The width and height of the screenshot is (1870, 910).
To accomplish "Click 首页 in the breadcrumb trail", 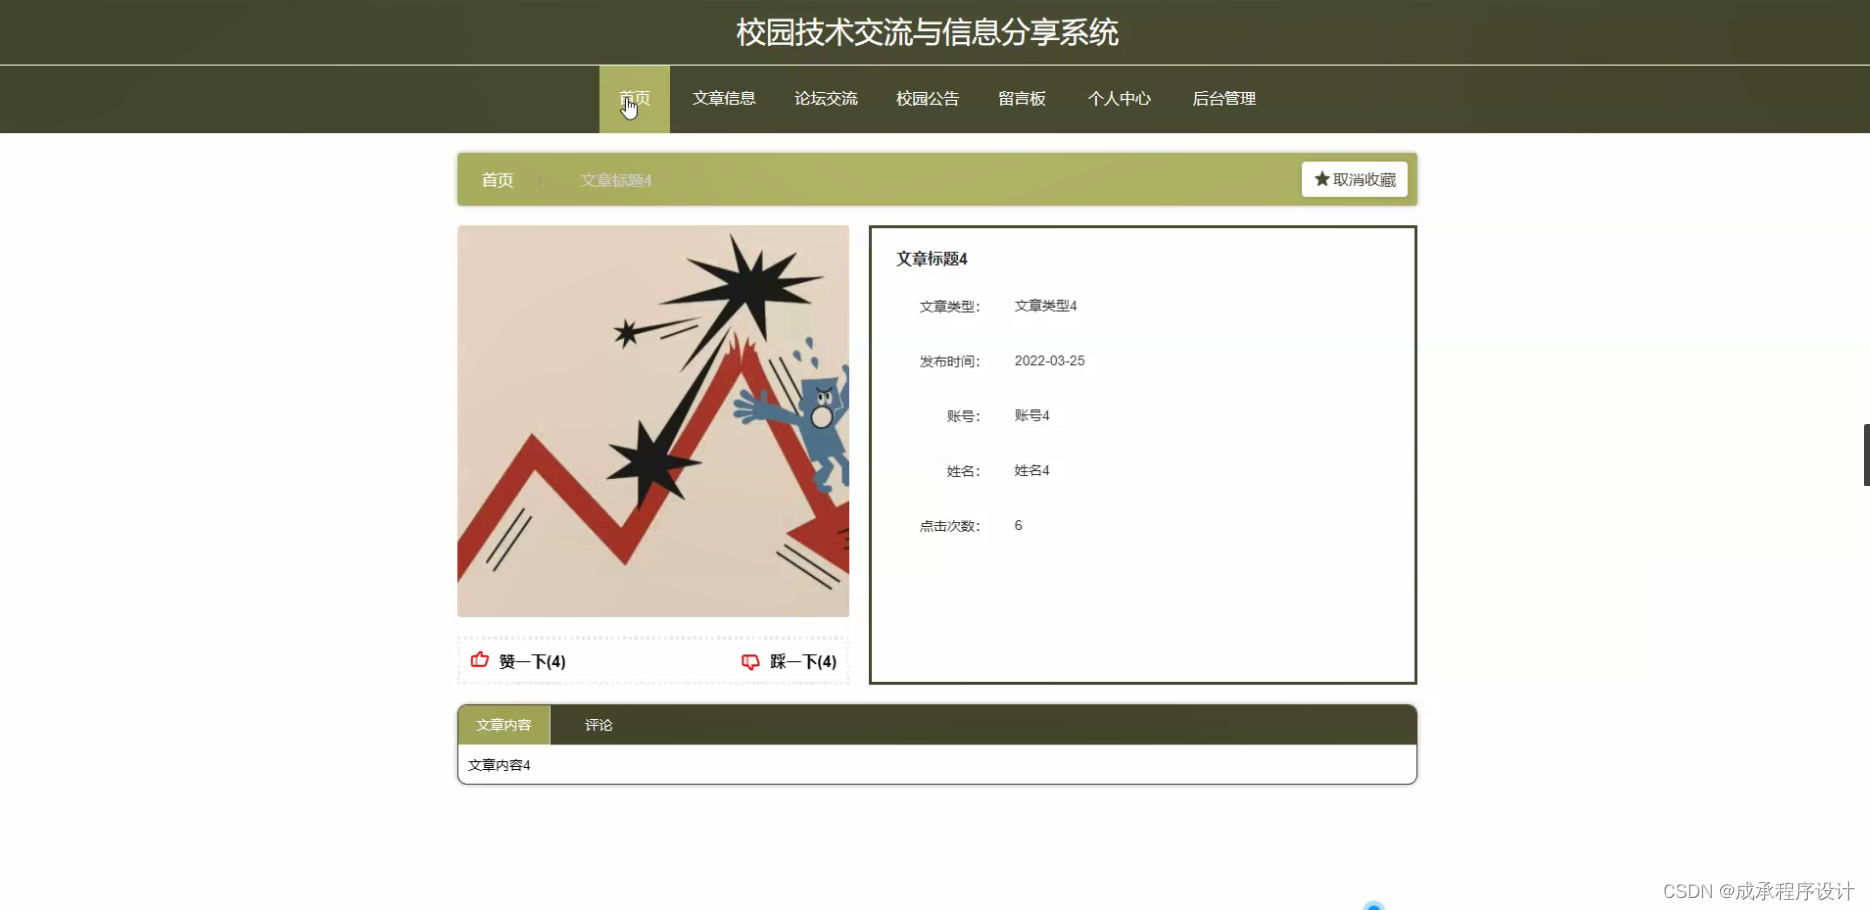I will point(497,180).
